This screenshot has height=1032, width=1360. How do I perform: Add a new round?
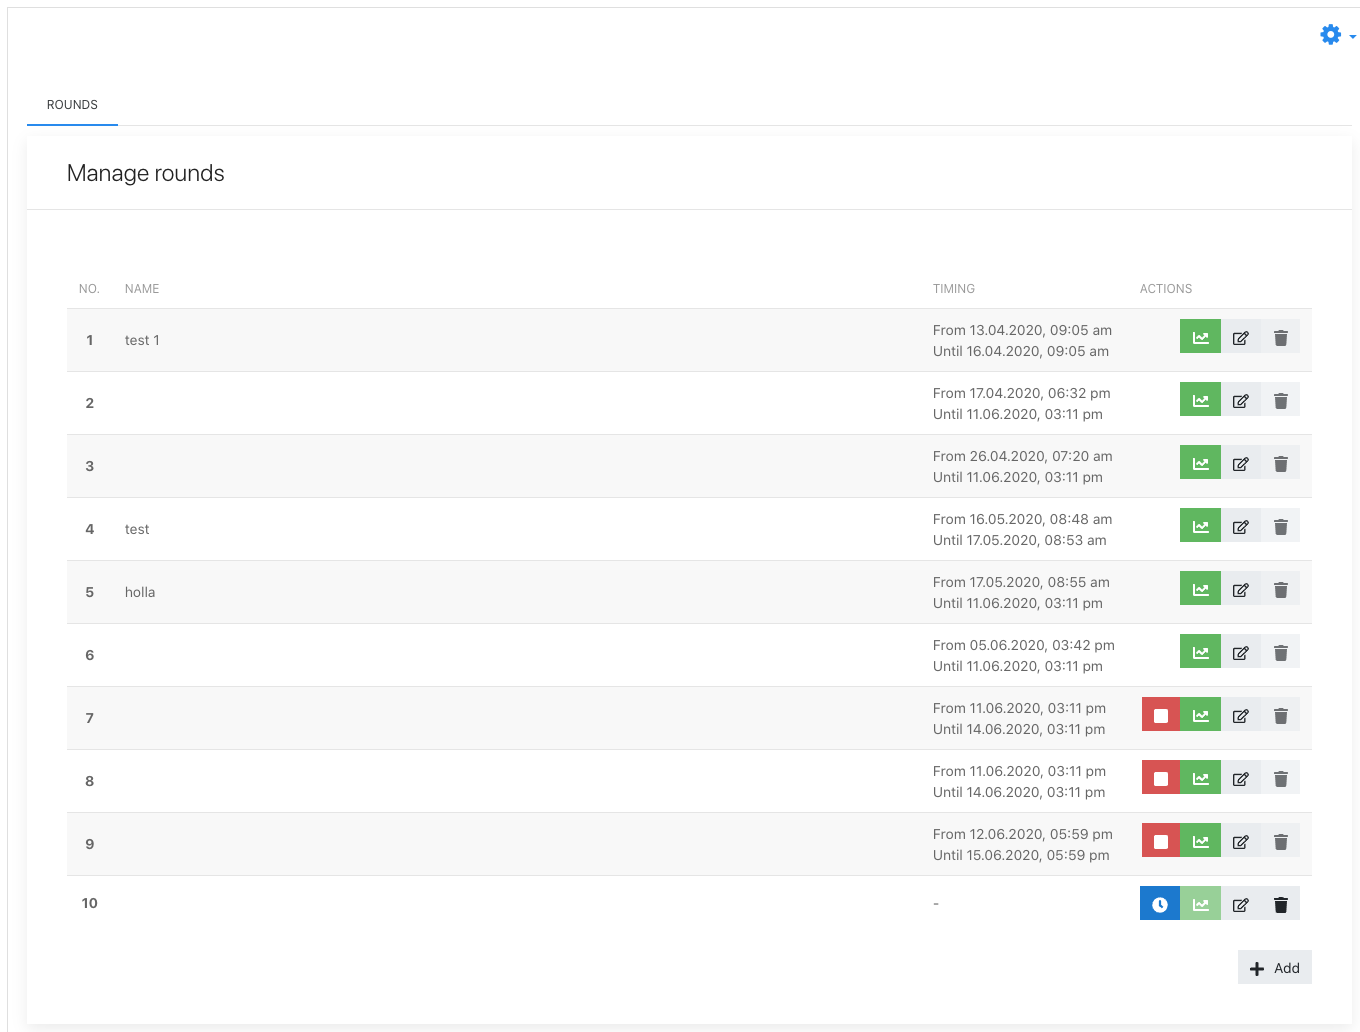(1275, 968)
